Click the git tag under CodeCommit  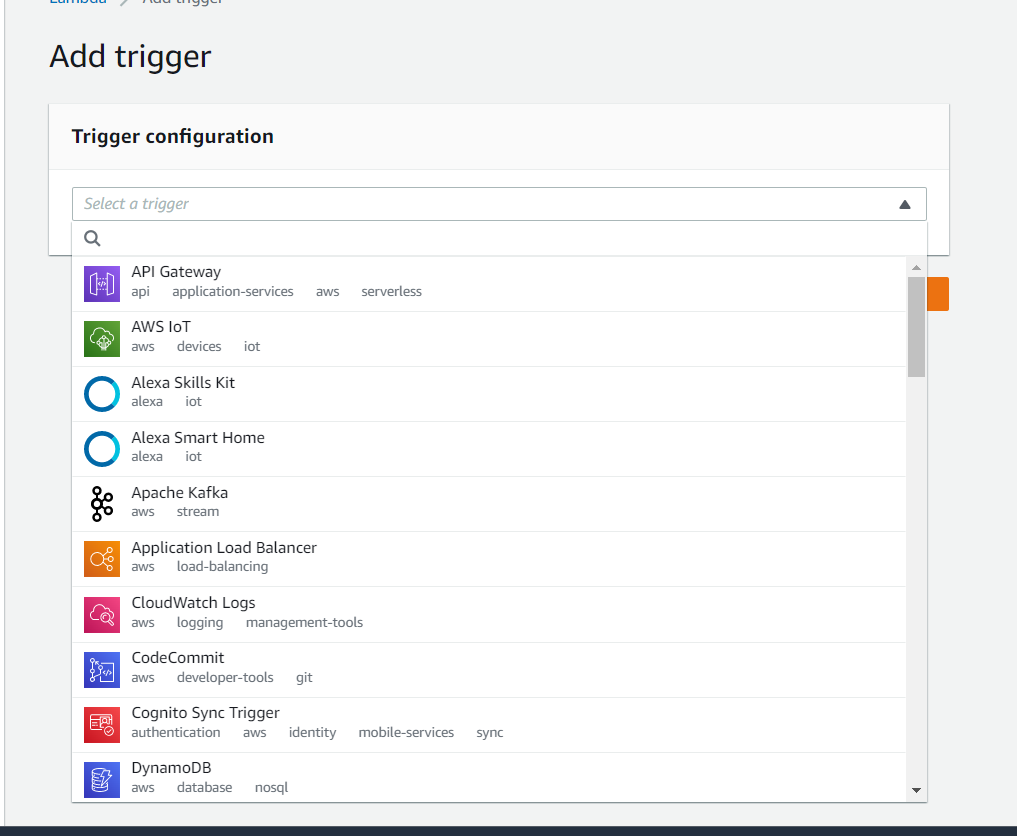point(304,678)
